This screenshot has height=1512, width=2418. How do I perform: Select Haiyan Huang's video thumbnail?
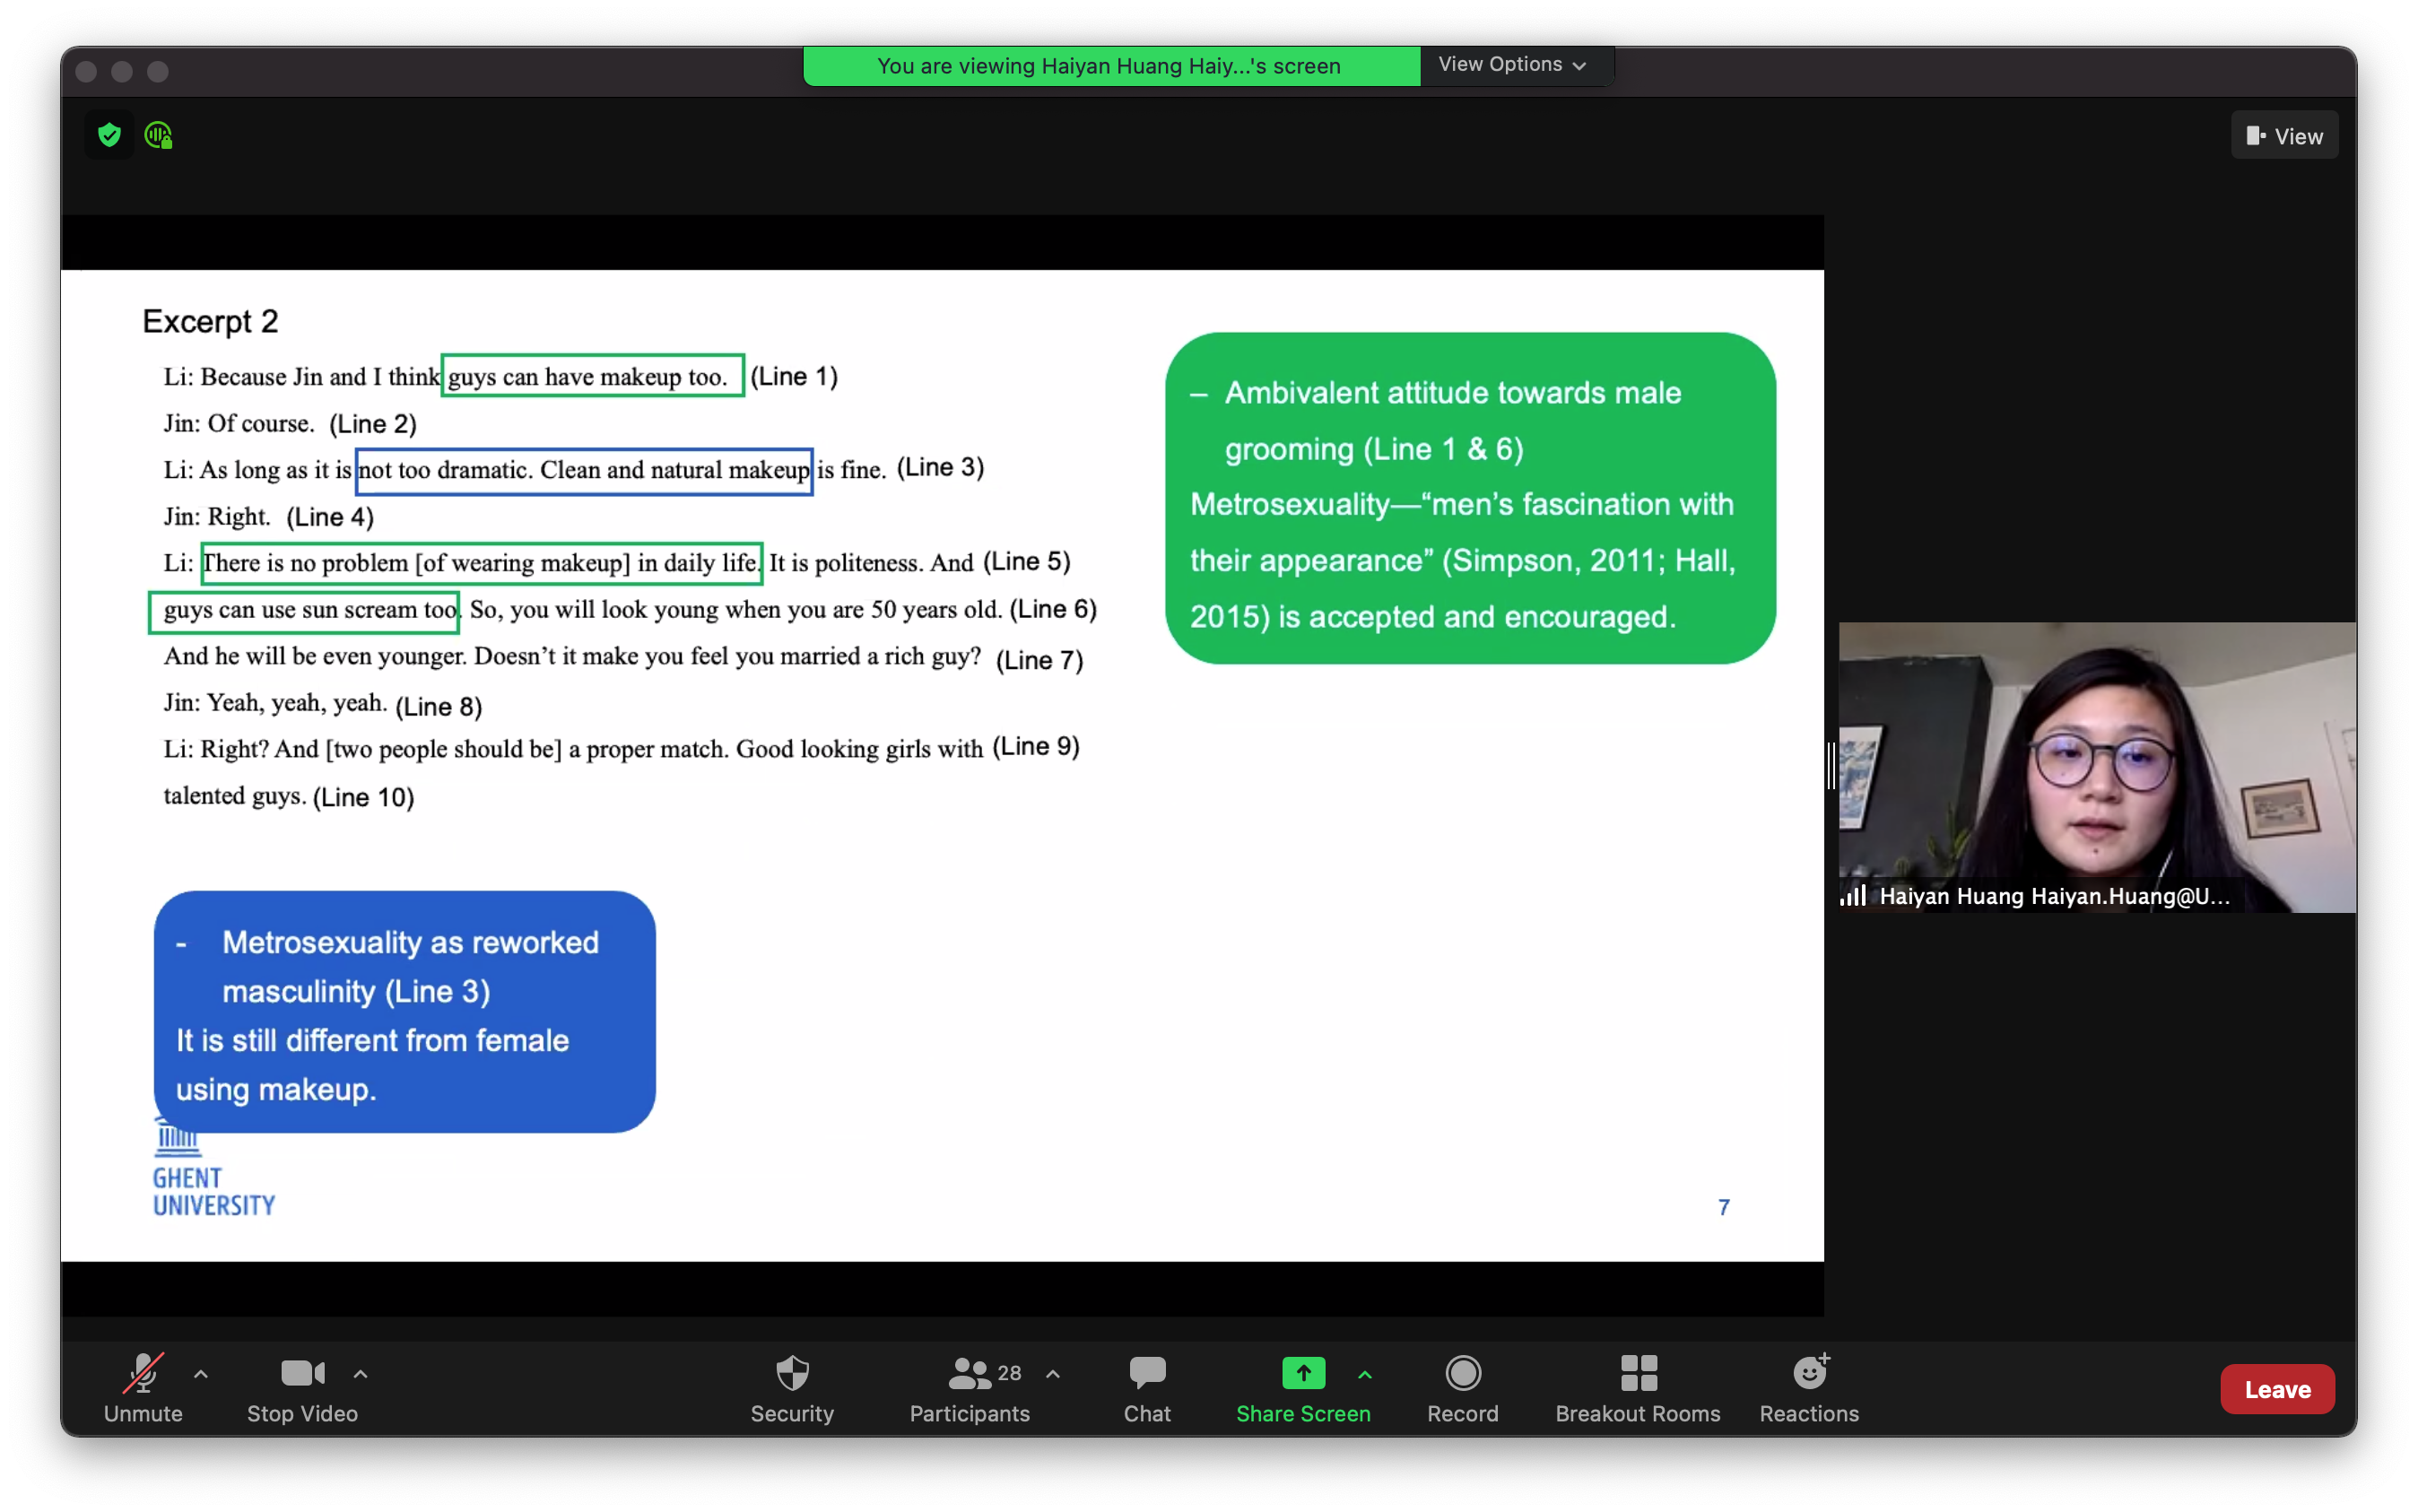click(x=2097, y=767)
